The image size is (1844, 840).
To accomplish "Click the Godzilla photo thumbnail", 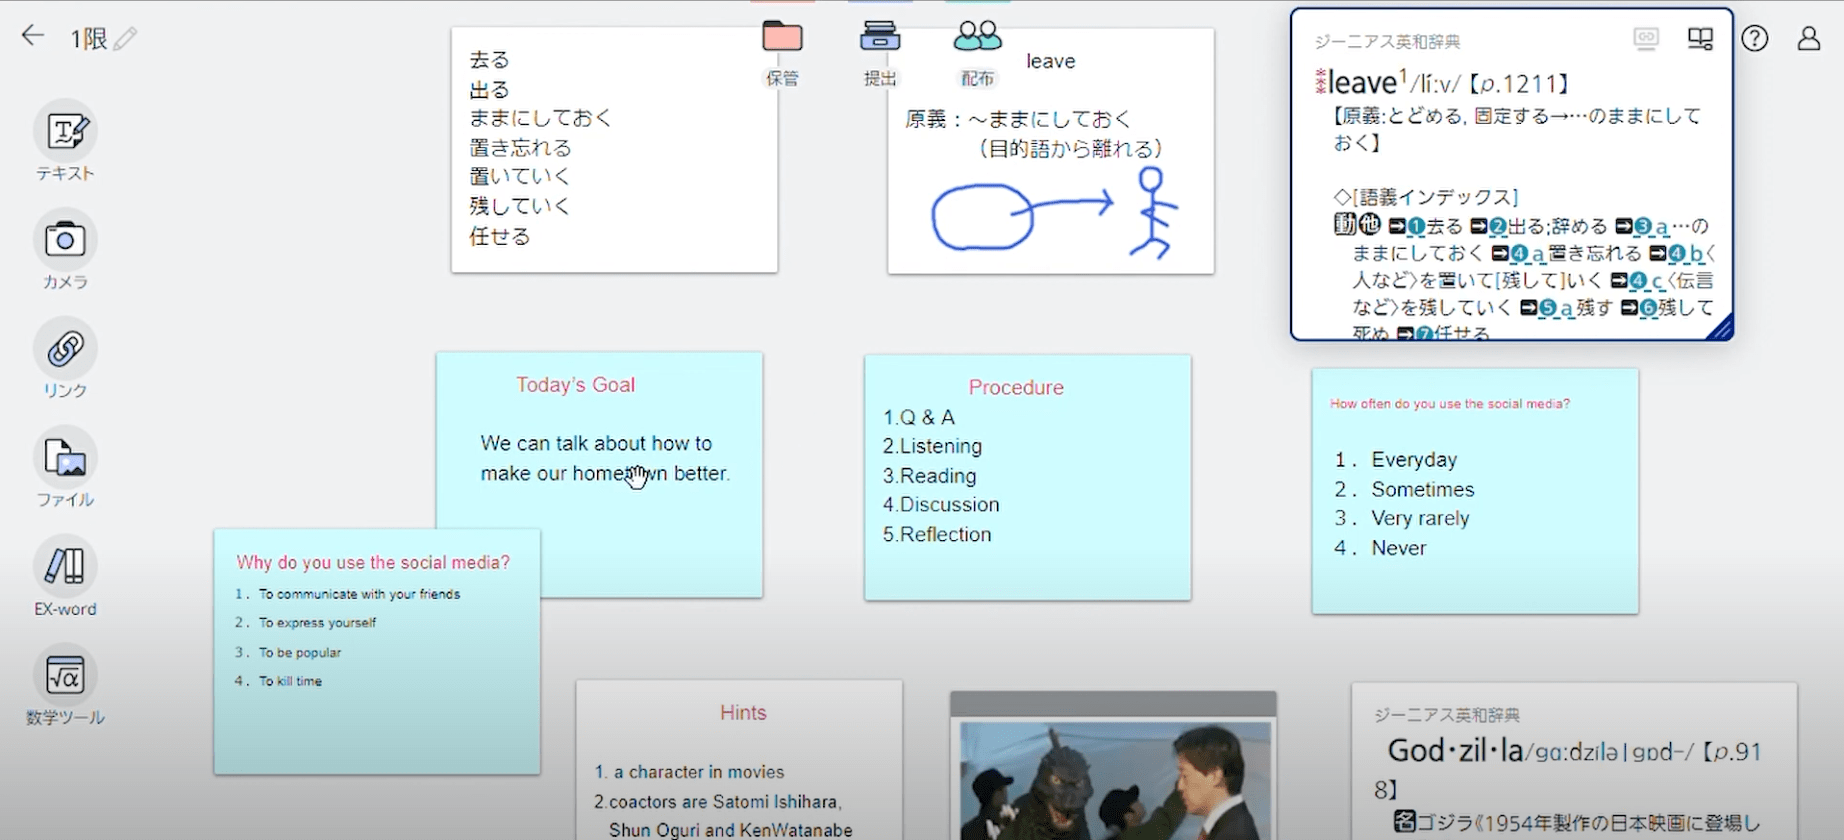I will [1114, 780].
